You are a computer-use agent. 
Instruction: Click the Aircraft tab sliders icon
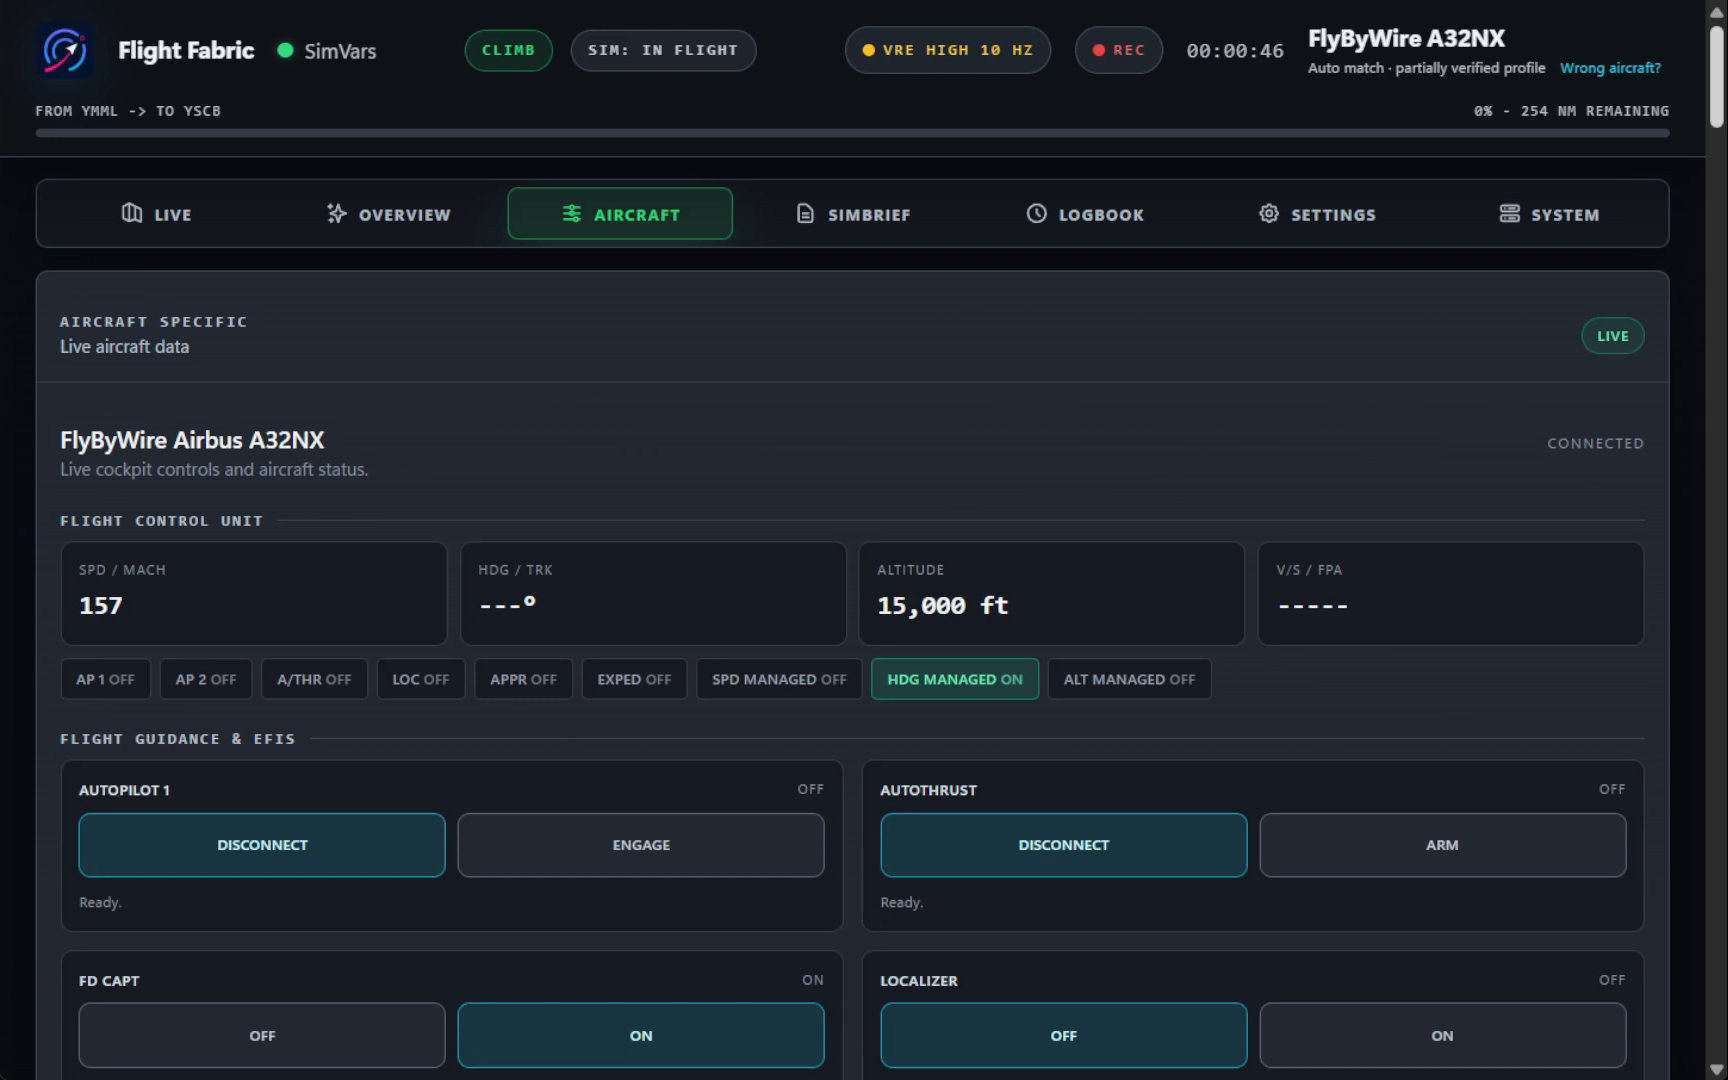point(572,213)
